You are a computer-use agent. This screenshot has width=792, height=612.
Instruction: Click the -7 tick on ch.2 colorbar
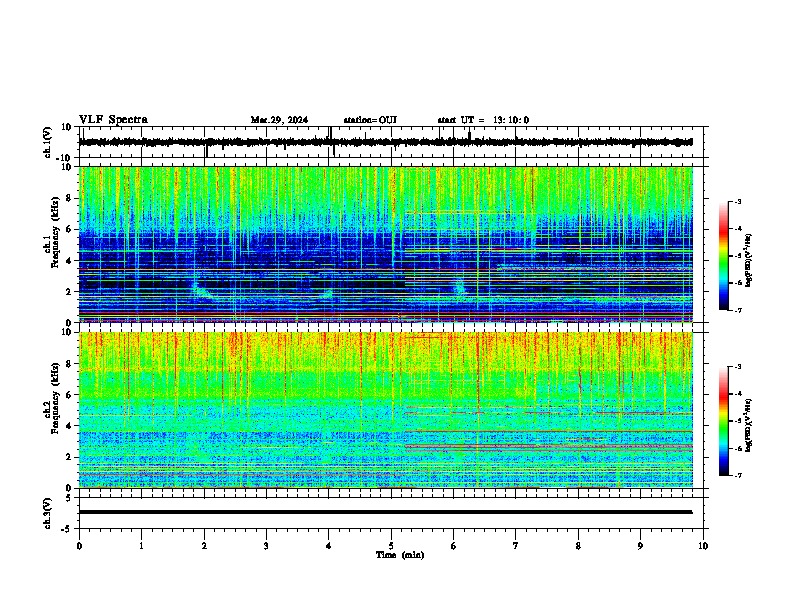pyautogui.click(x=737, y=475)
